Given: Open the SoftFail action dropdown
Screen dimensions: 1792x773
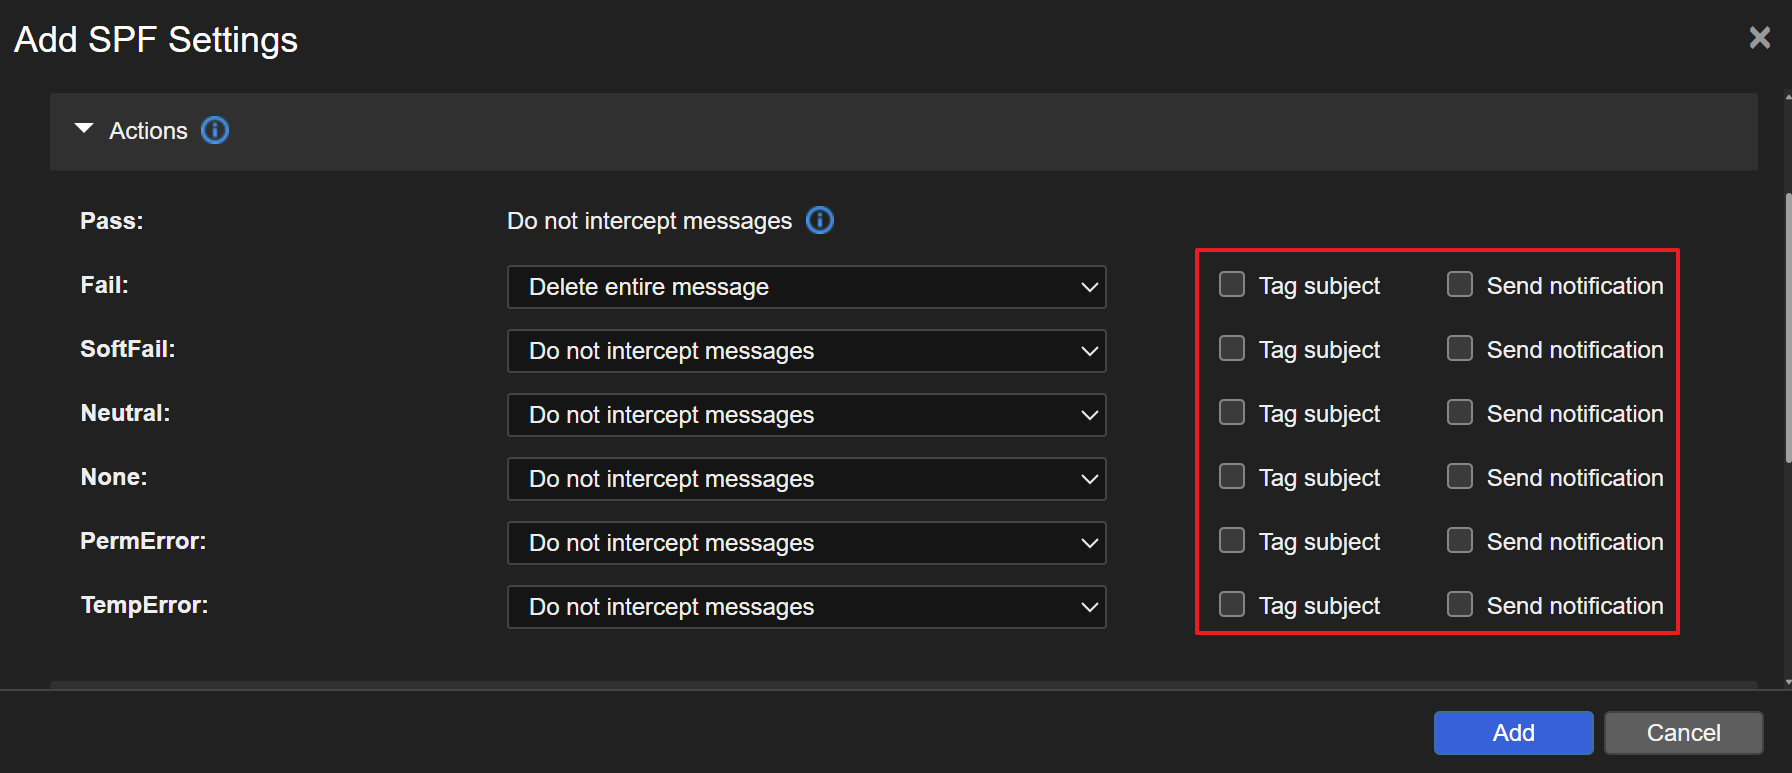Looking at the screenshot, I should click(x=806, y=351).
